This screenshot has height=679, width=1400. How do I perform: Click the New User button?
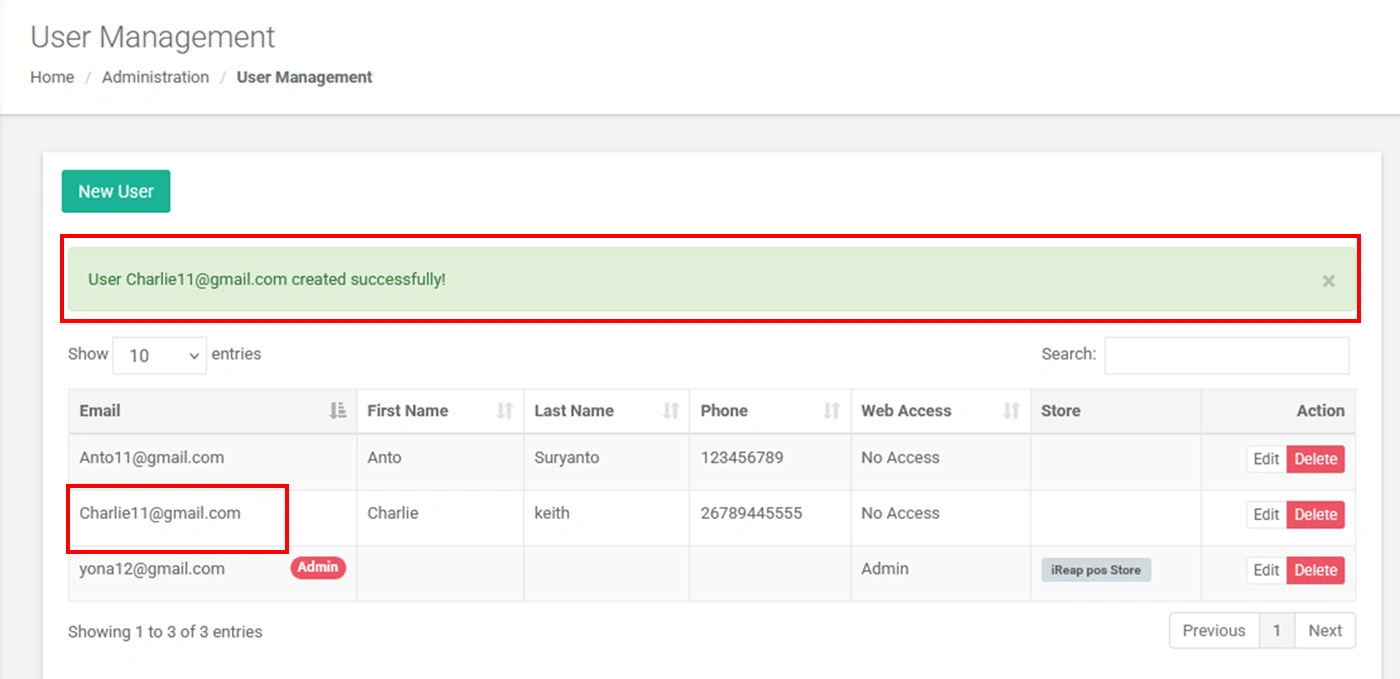(116, 191)
